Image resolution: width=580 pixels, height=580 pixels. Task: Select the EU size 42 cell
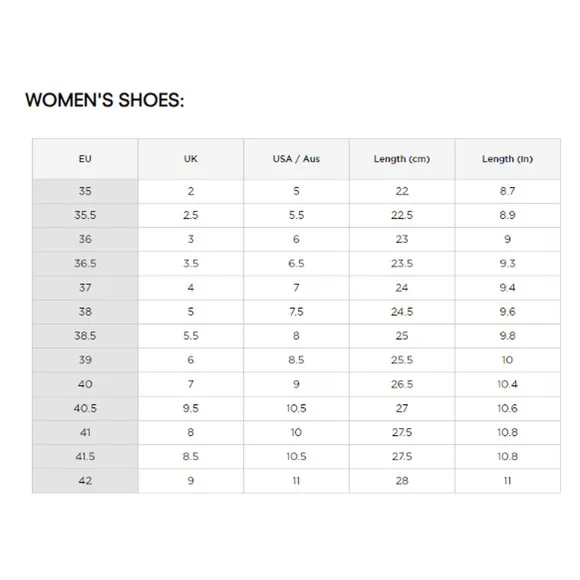(85, 481)
